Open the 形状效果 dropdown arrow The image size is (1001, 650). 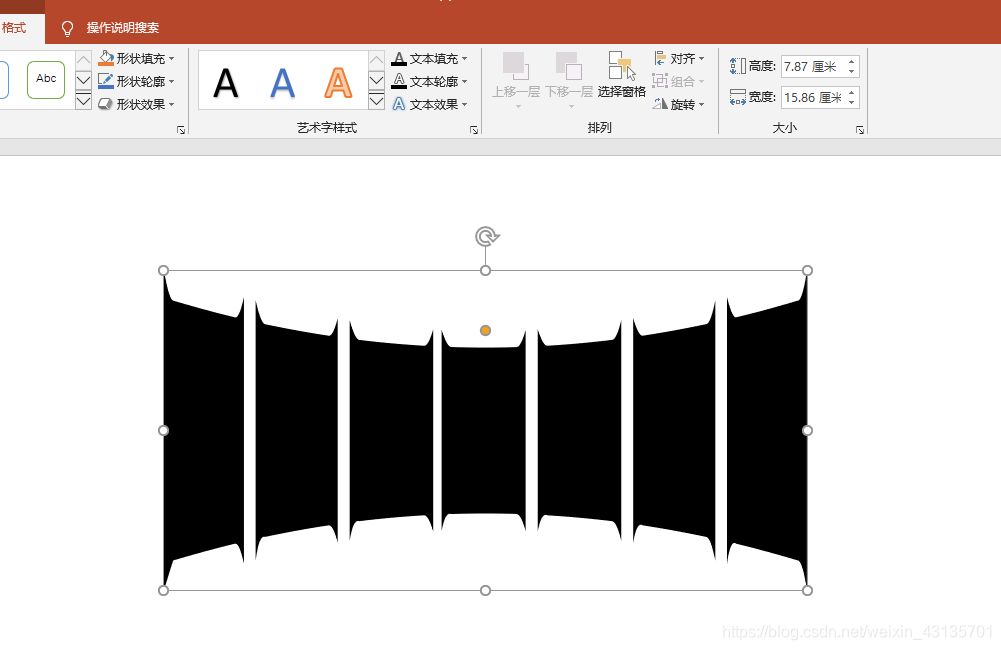172,105
